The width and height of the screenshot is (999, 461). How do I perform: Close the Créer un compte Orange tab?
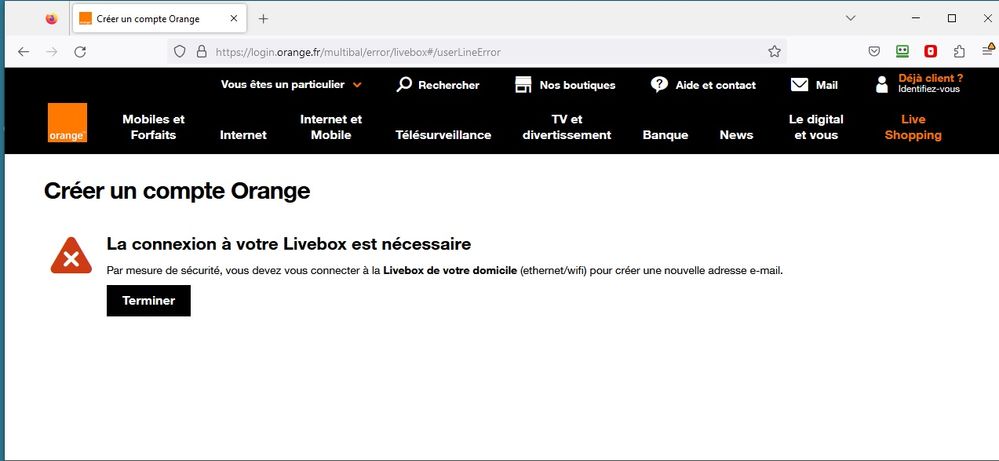coord(234,18)
